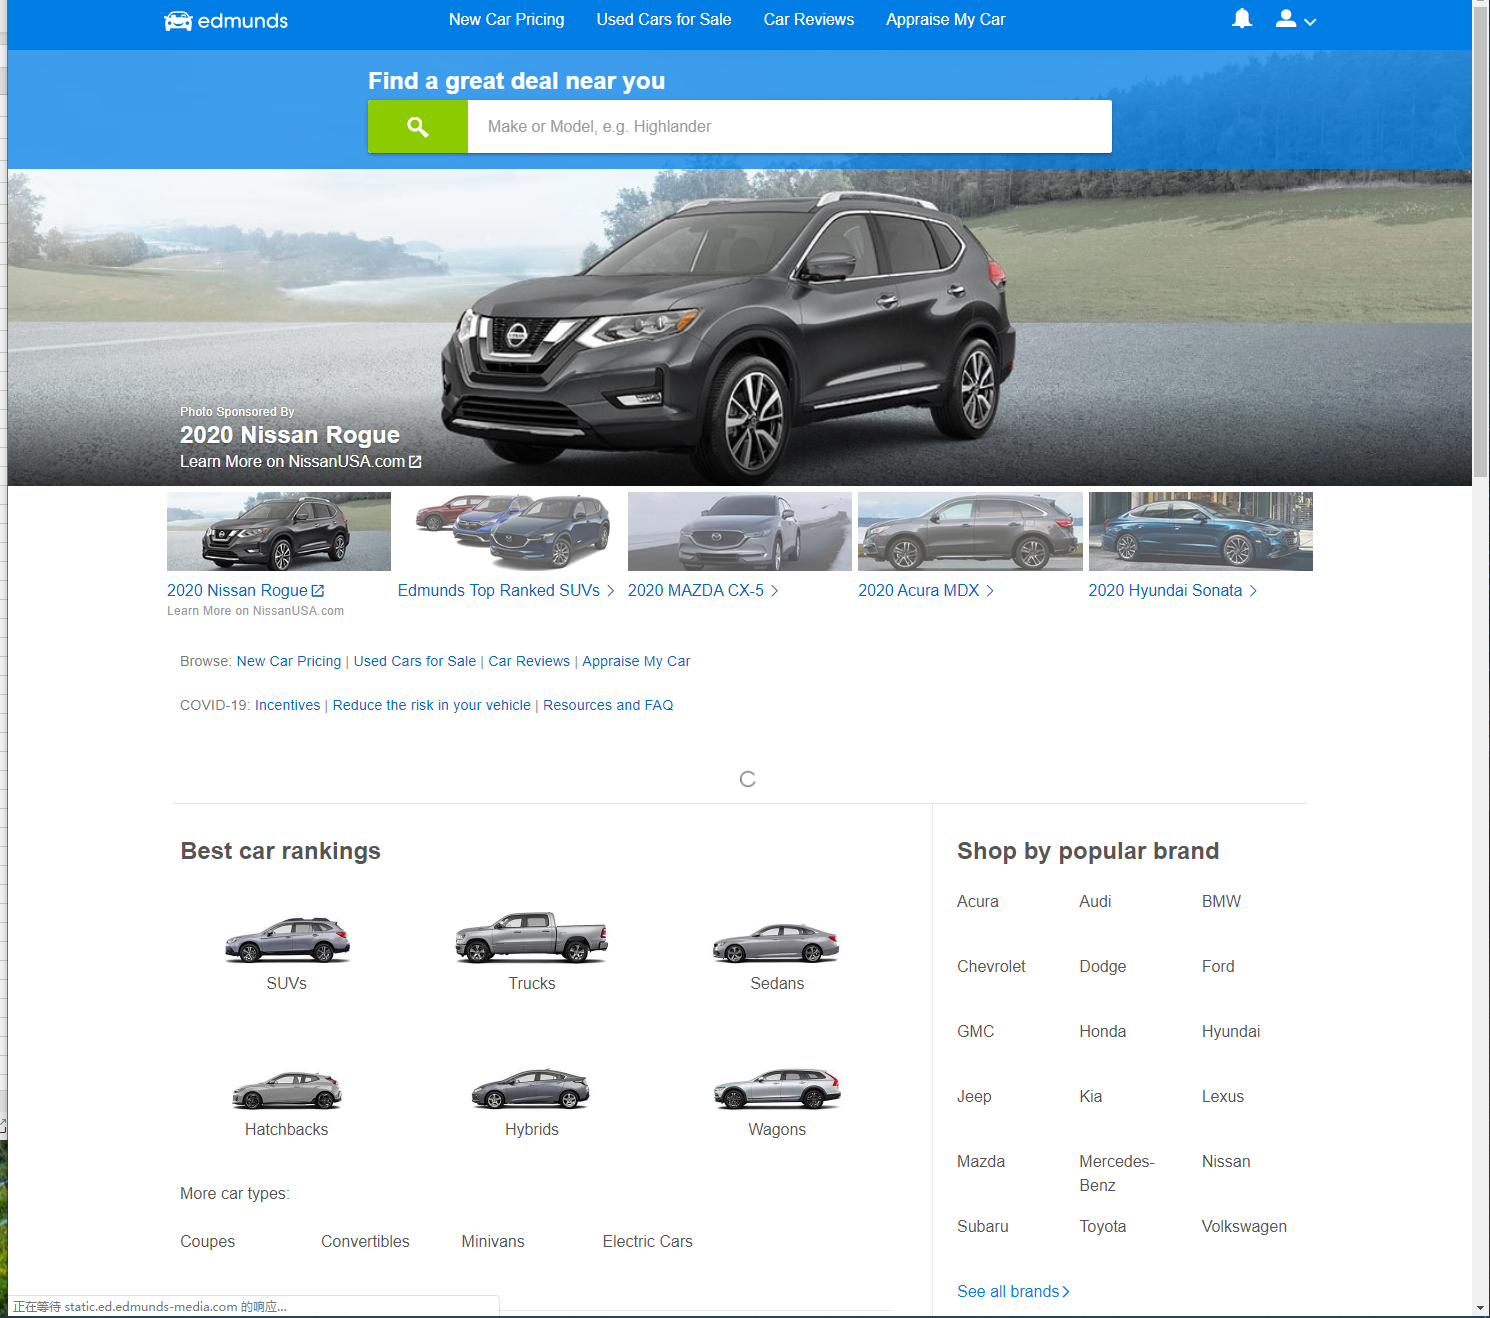Screen dimensions: 1490x1318
Task: Open the Minivans car type link
Action: pyautogui.click(x=493, y=1241)
